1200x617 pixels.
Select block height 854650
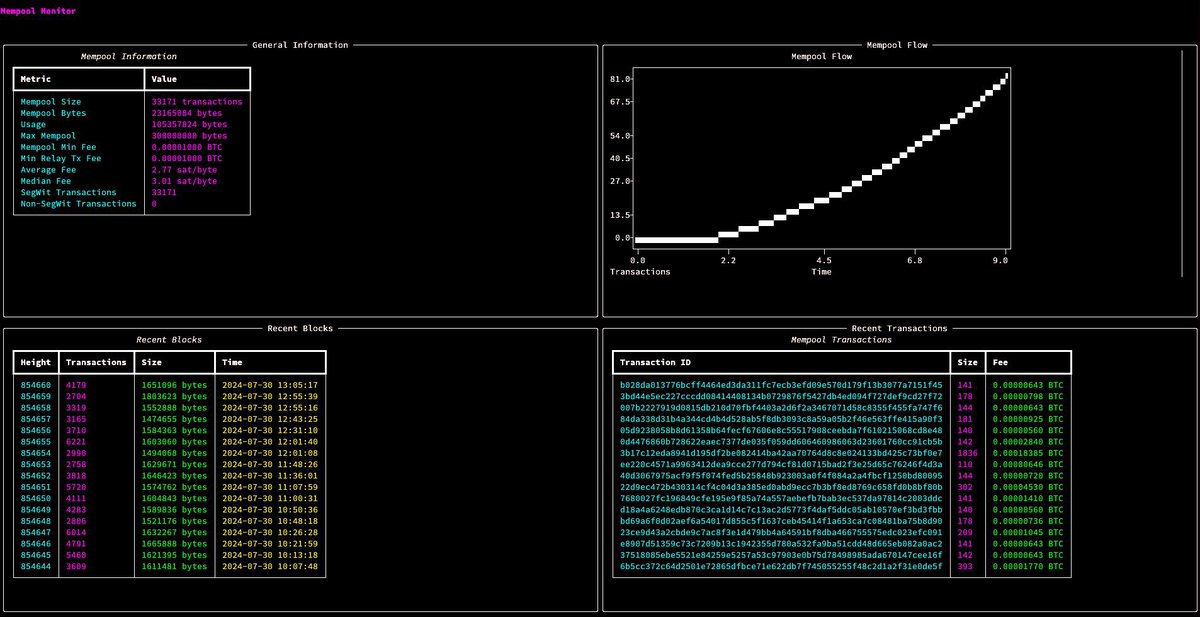[x=36, y=498]
